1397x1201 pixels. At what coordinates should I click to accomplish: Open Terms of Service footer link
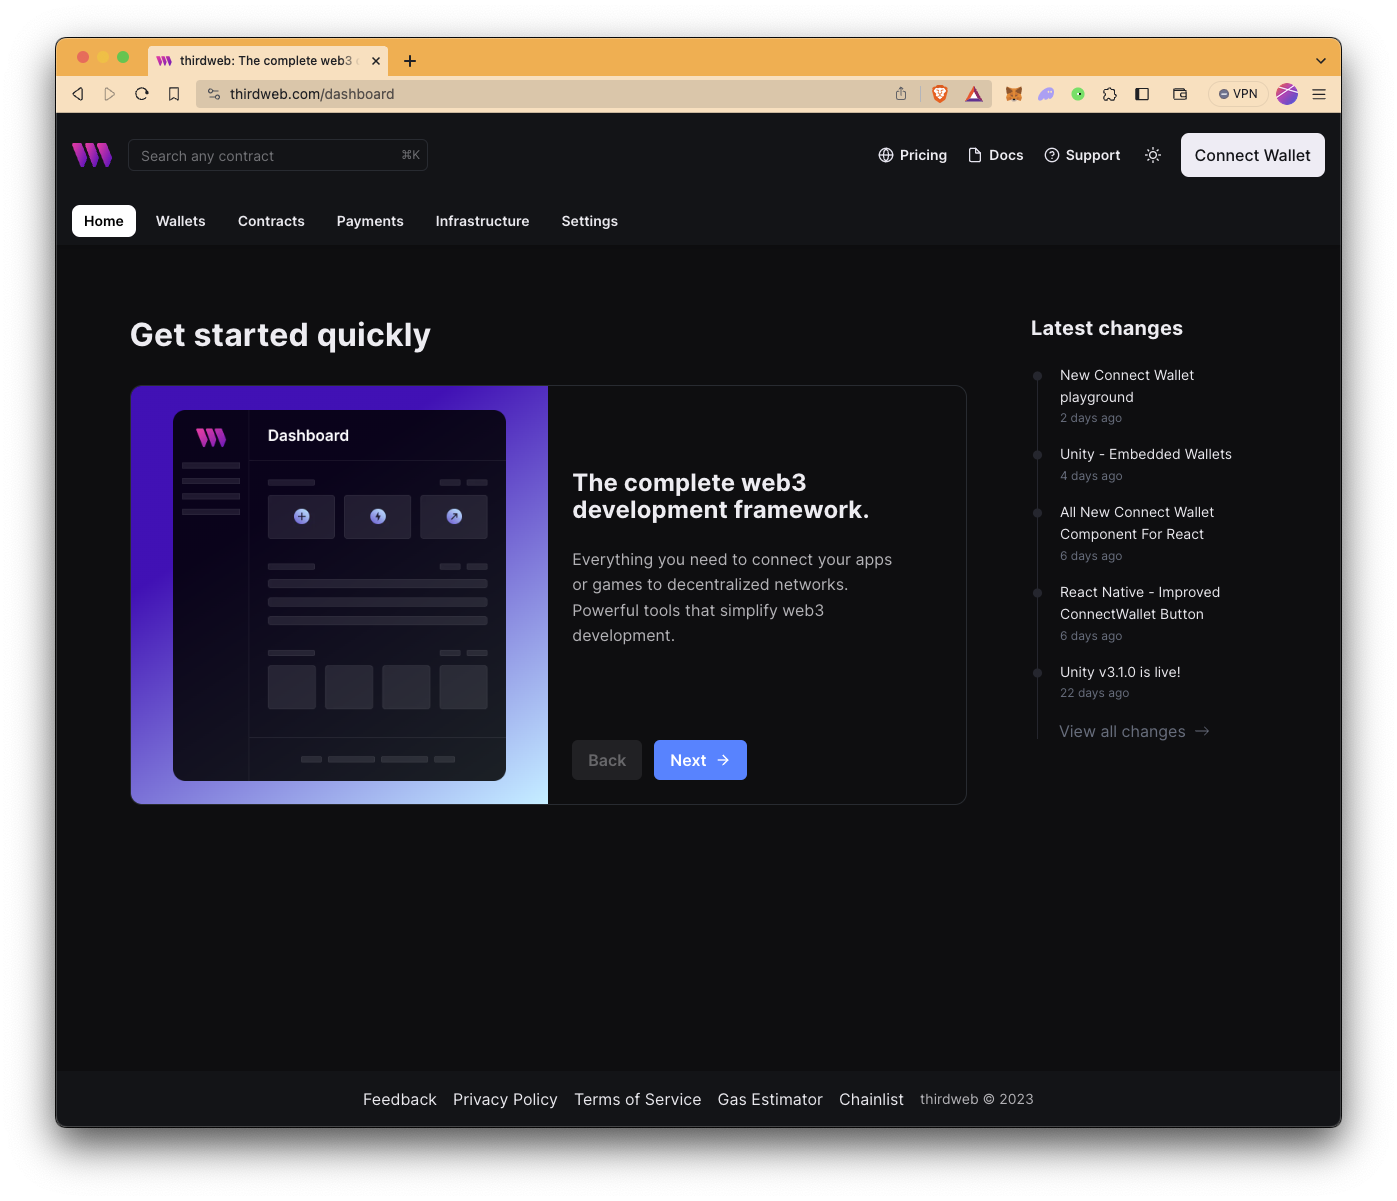[637, 1099]
